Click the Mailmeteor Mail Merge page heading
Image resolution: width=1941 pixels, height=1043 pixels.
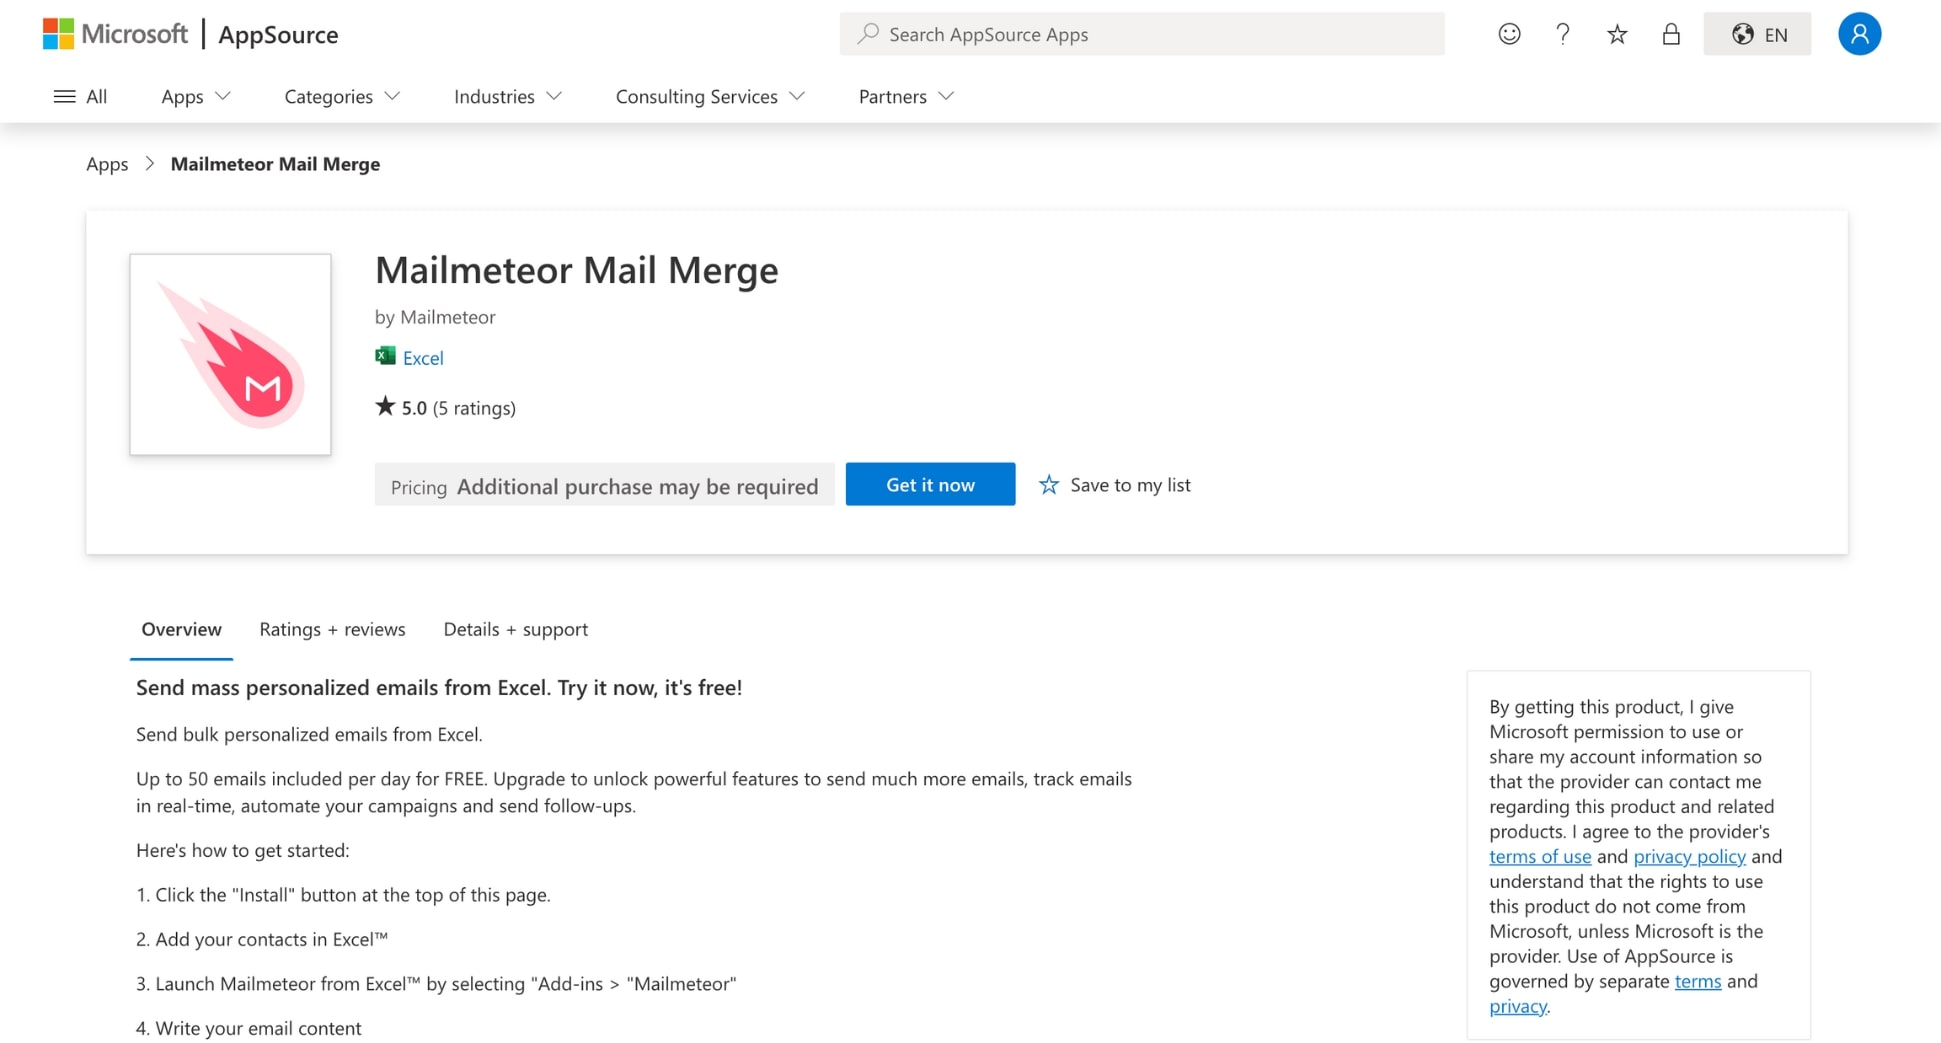click(576, 270)
